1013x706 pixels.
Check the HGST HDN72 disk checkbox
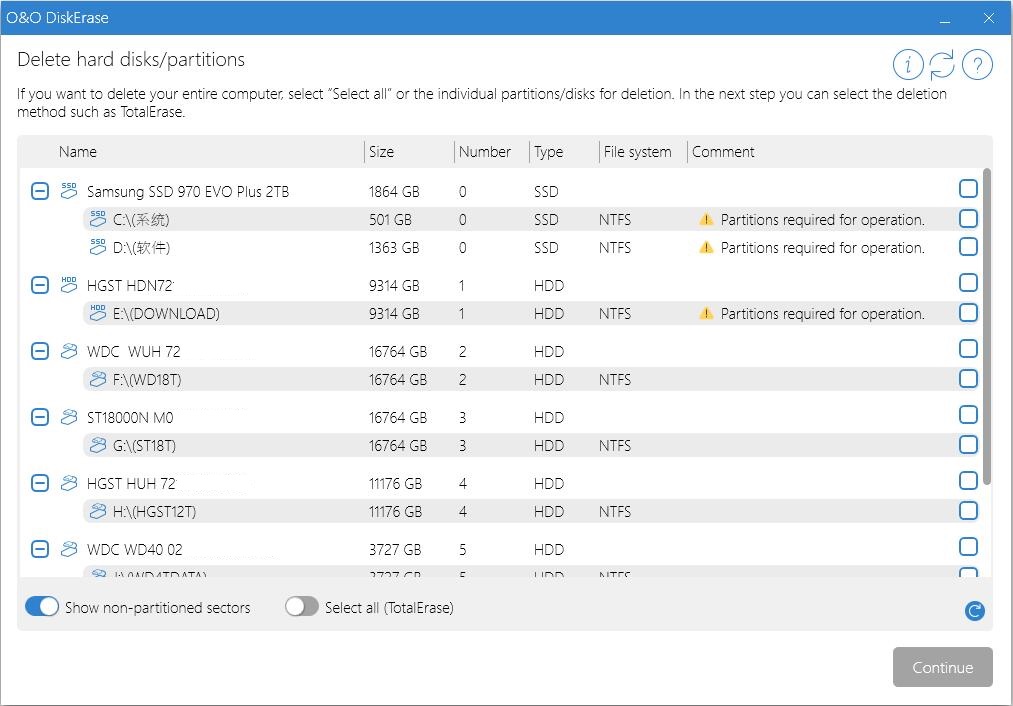tap(968, 282)
